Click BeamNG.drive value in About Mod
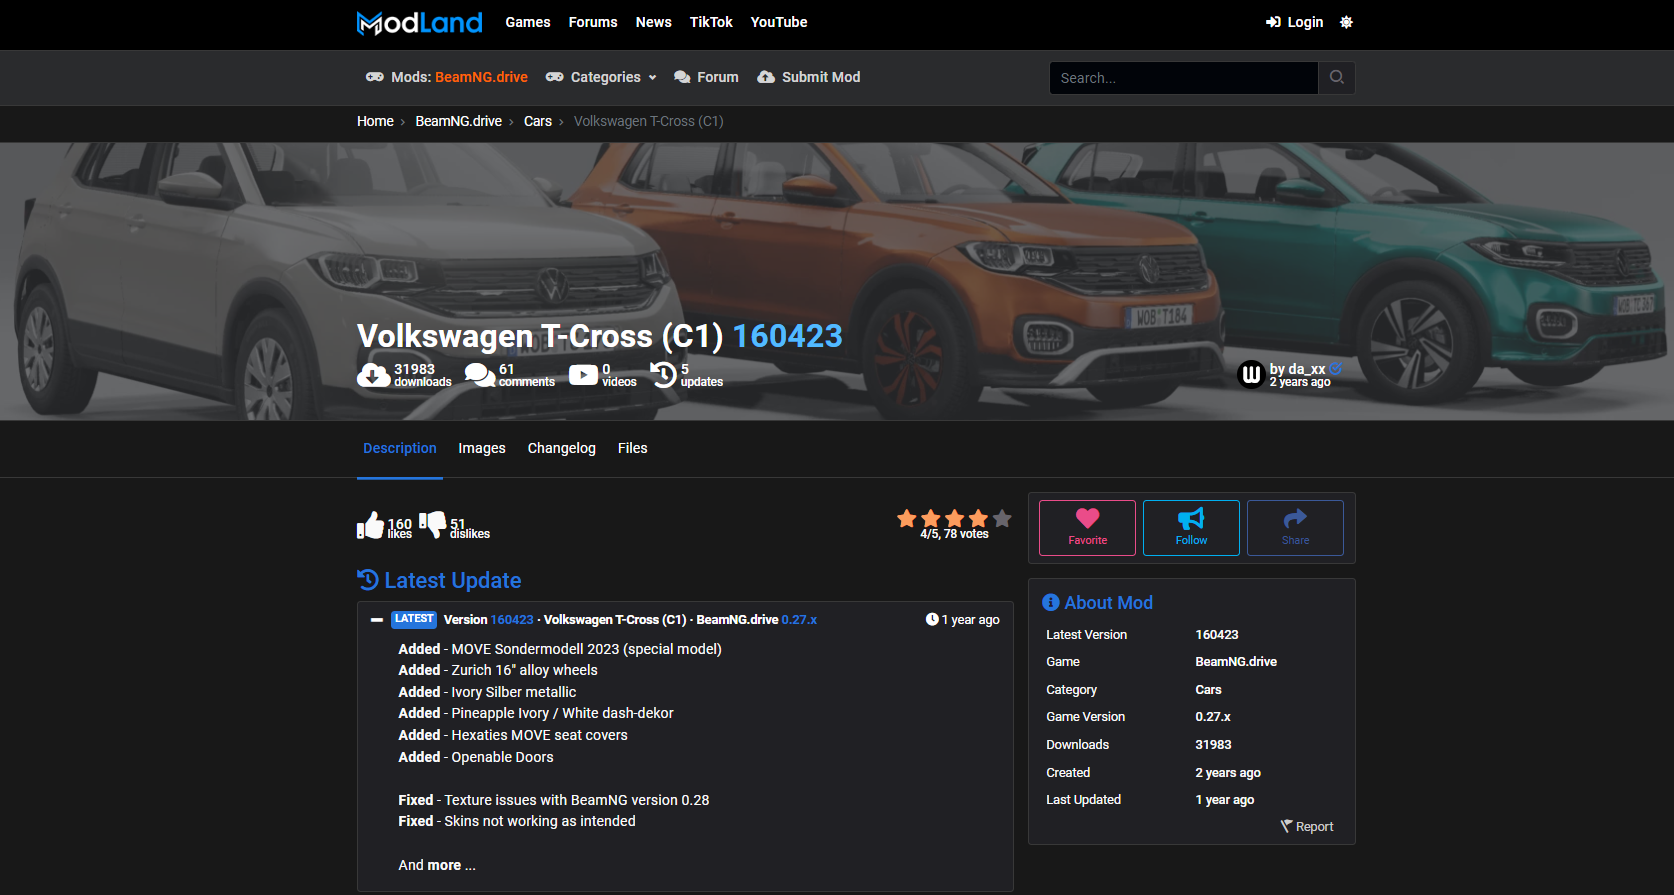 (x=1236, y=662)
